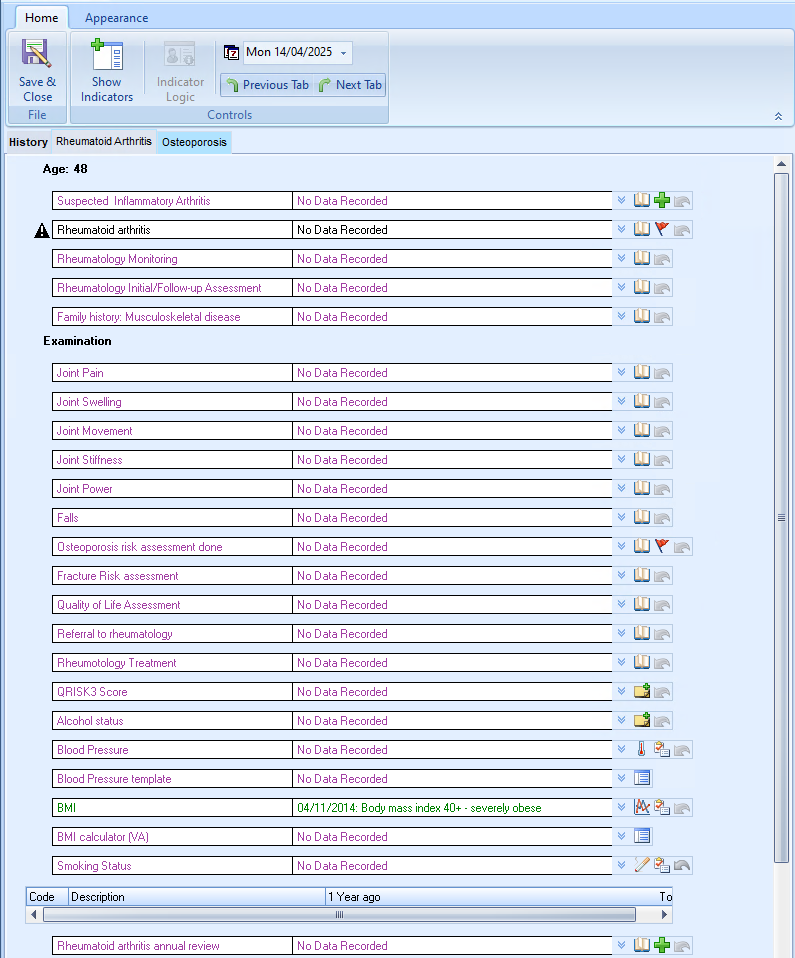Select the Rheumatoid Arthritis tab
The width and height of the screenshot is (795, 958).
click(104, 141)
